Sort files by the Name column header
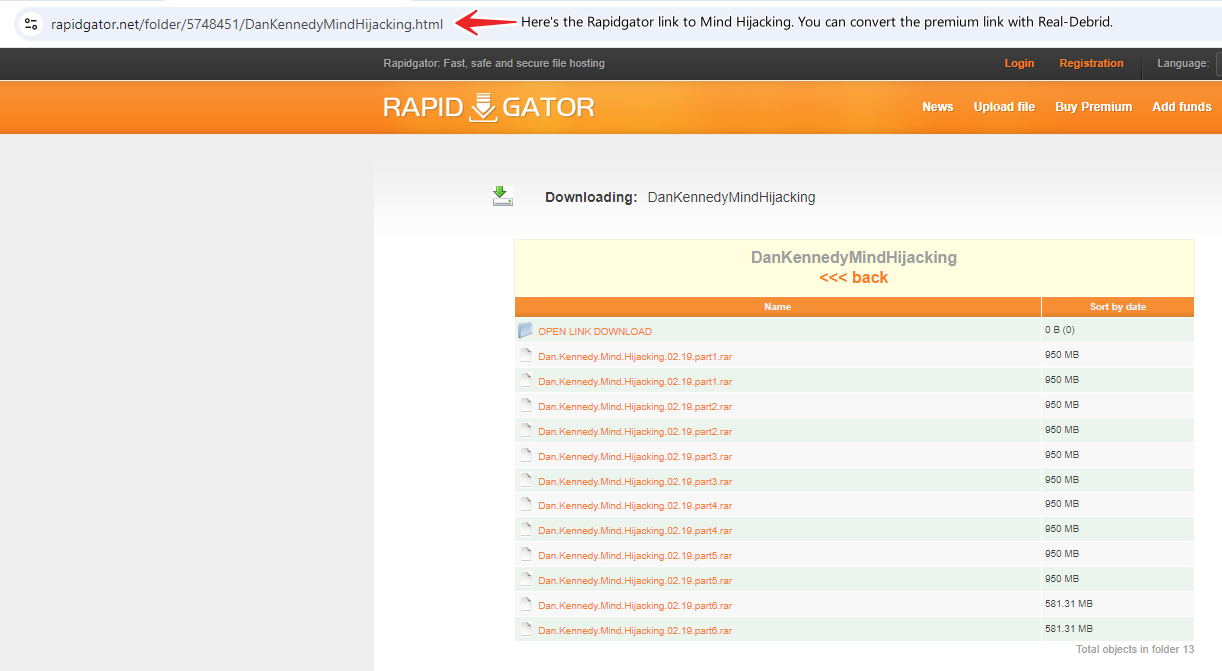 coord(777,307)
